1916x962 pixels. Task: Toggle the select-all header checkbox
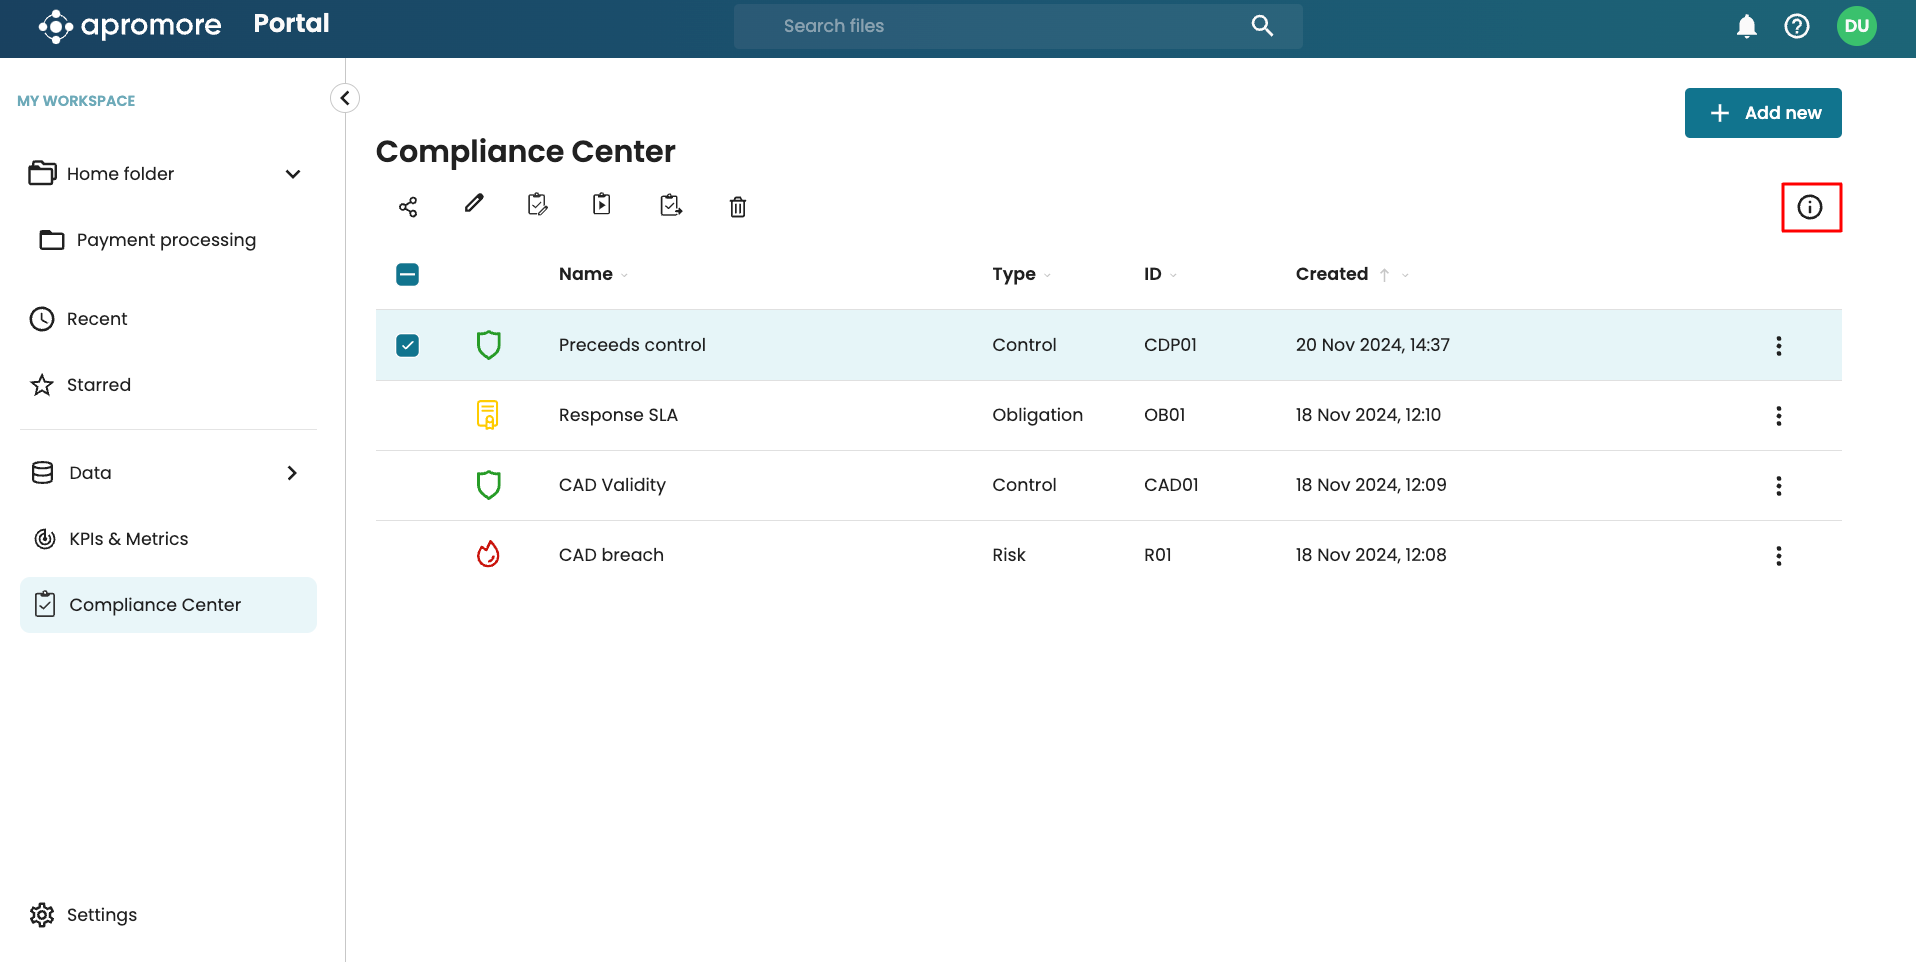(408, 274)
